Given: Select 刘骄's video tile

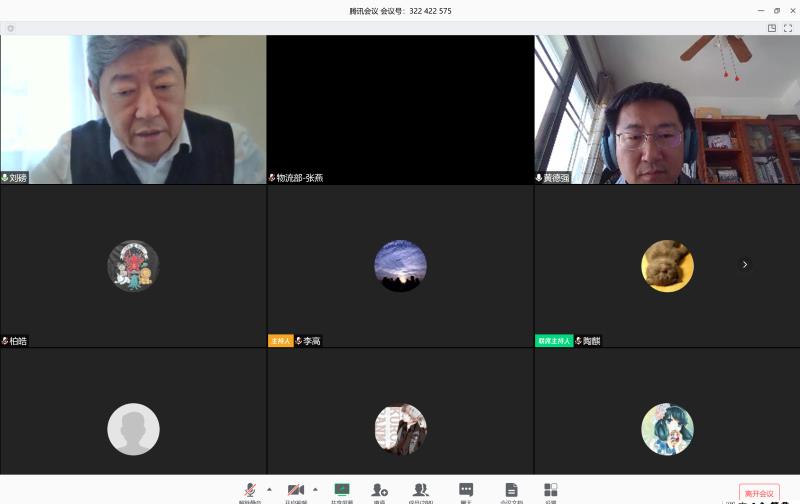Looking at the screenshot, I should (133, 109).
